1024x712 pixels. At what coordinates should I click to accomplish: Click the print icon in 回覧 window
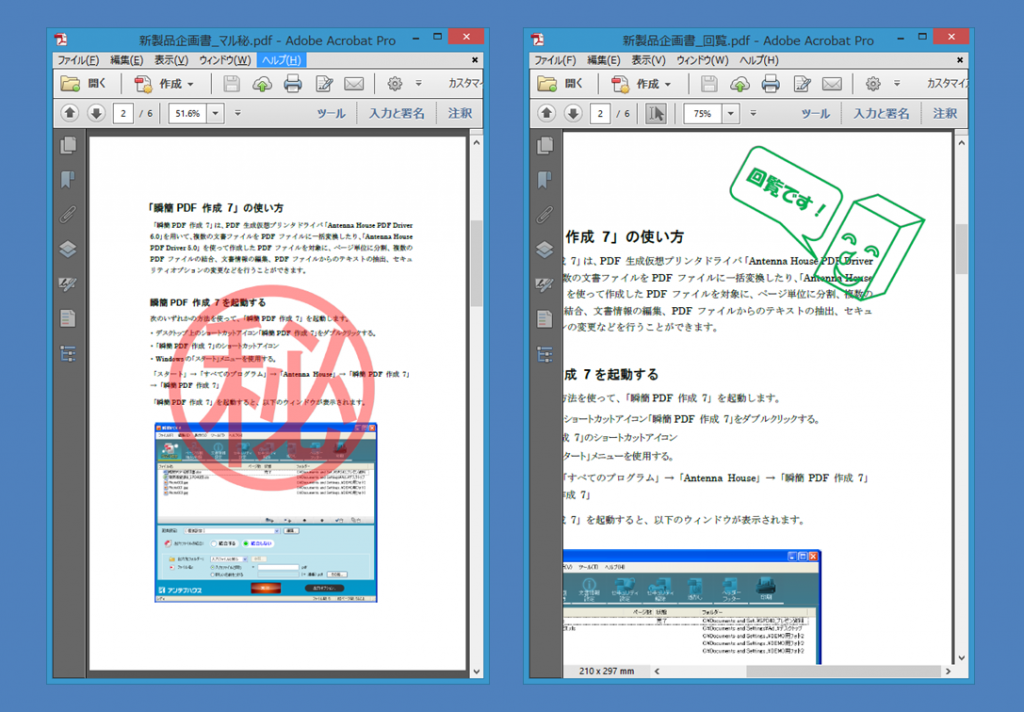[770, 84]
